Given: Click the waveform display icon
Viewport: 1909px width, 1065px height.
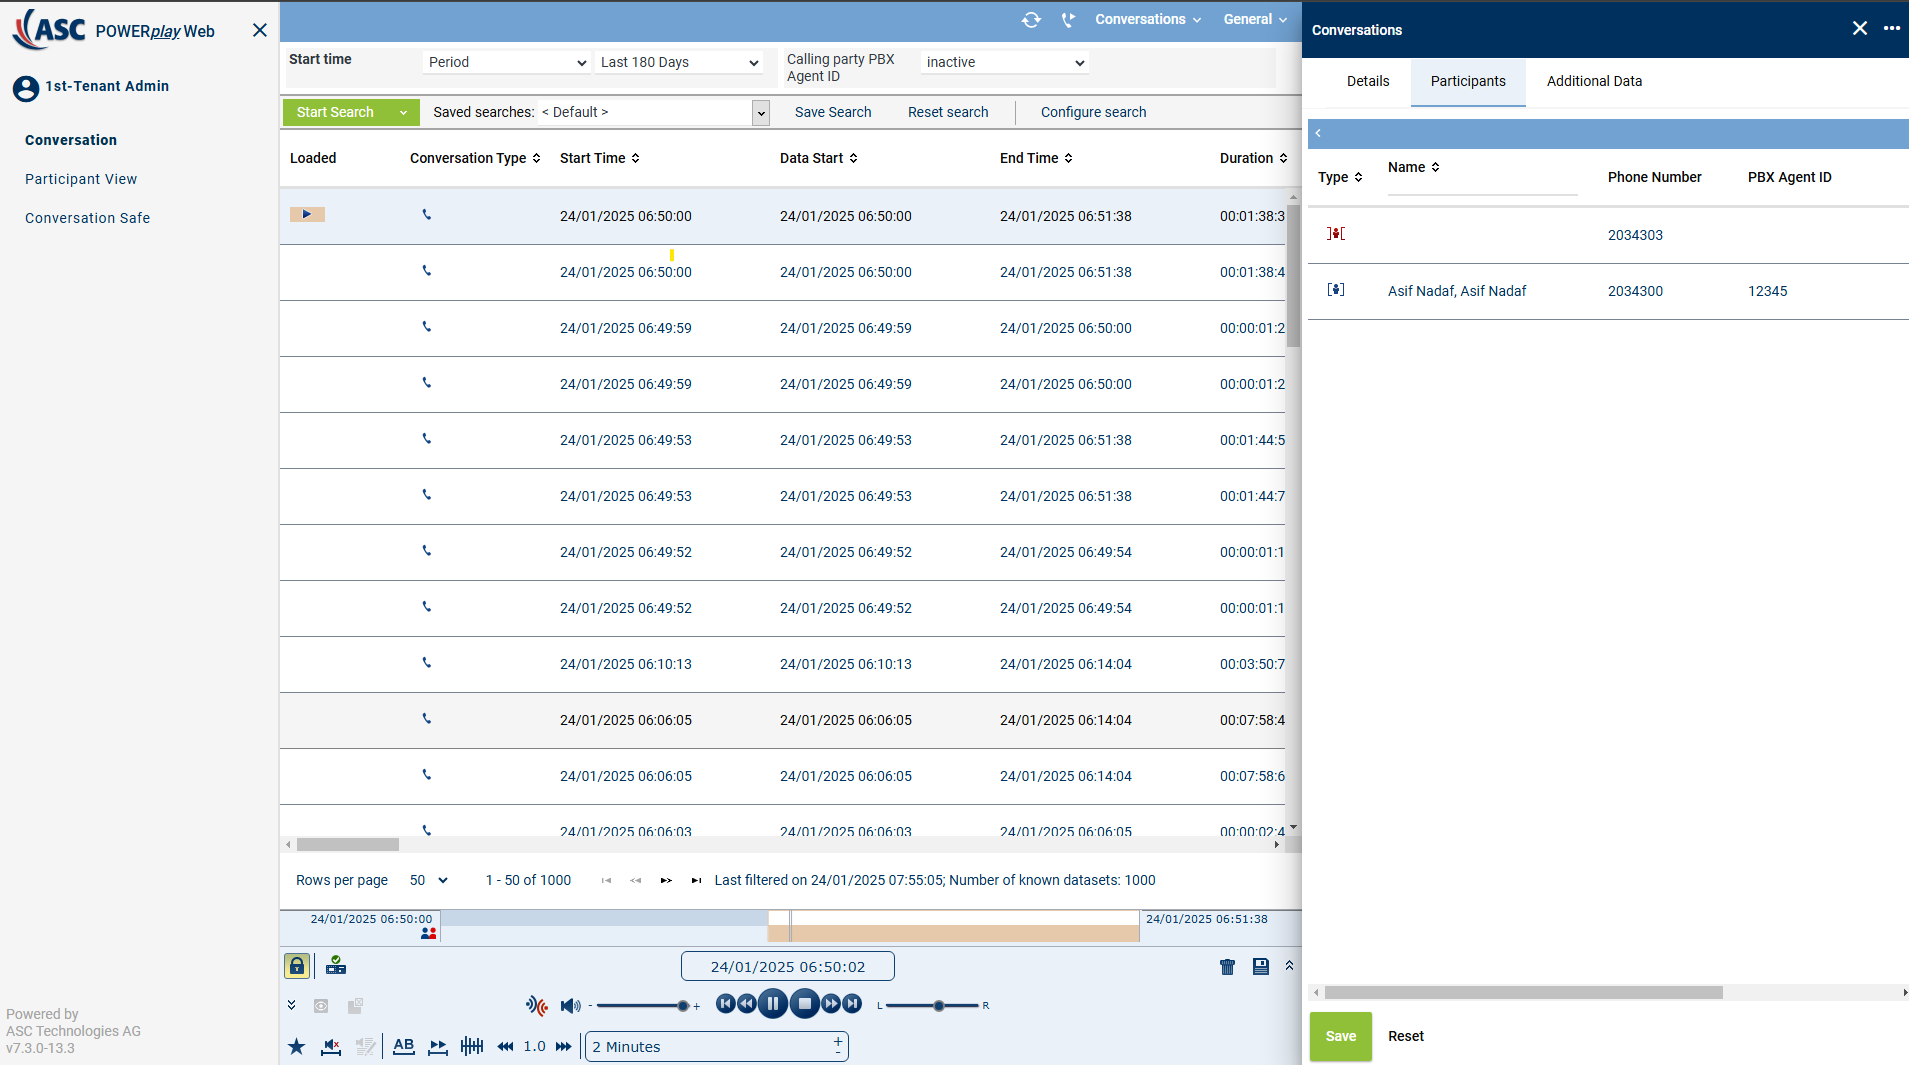Looking at the screenshot, I should click(472, 1046).
